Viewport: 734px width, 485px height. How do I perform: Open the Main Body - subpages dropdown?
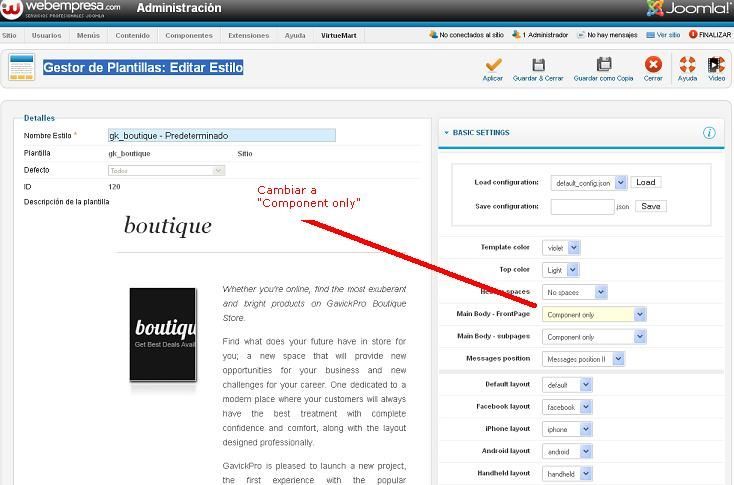point(594,337)
